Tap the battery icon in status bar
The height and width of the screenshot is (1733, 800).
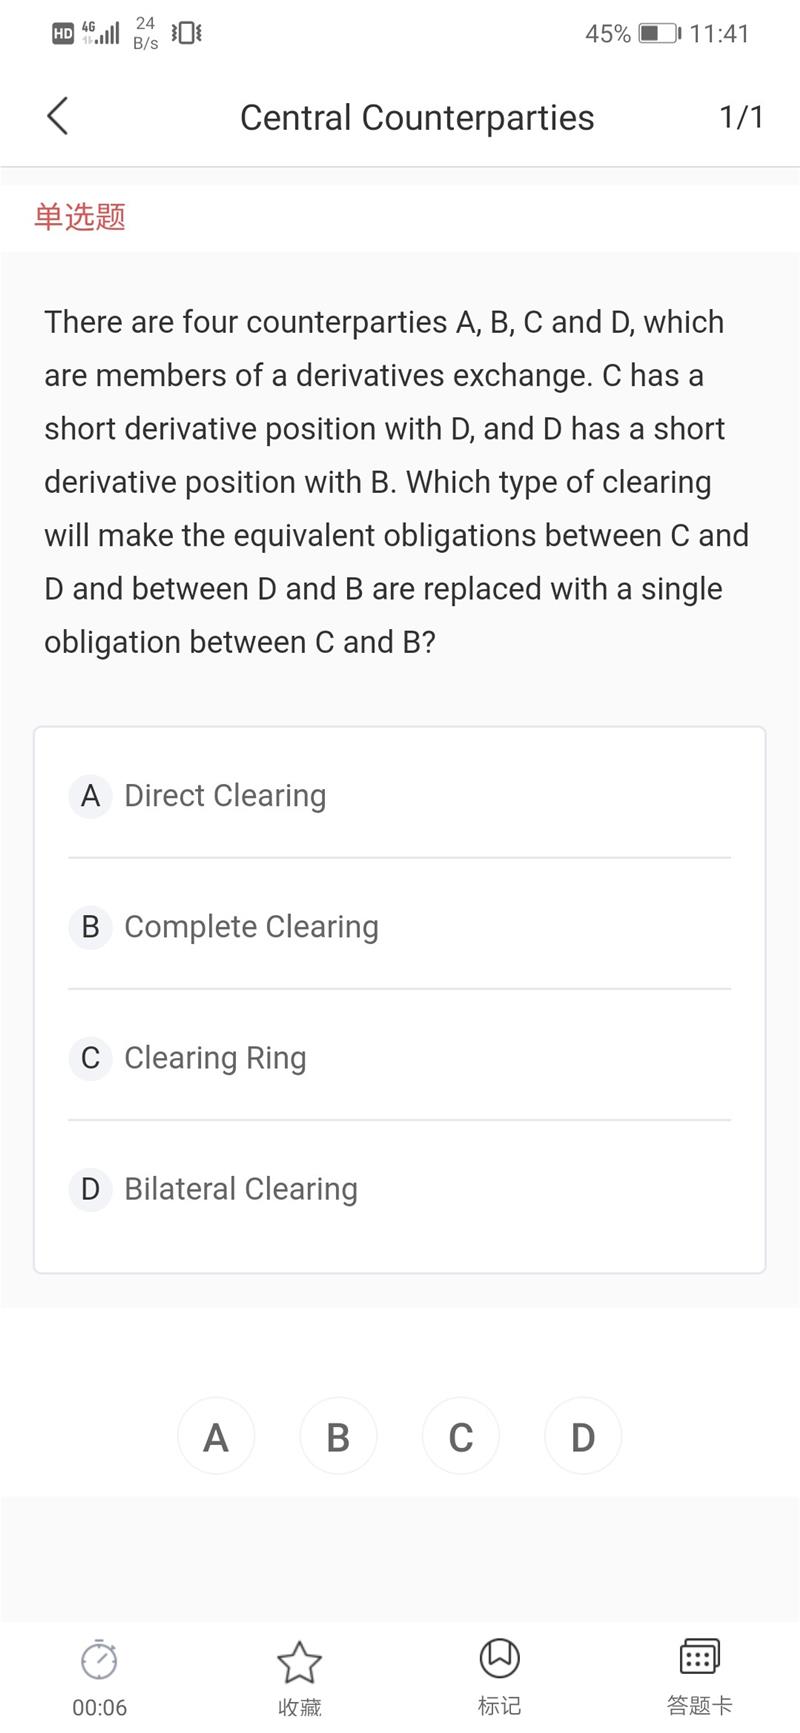pos(659,34)
